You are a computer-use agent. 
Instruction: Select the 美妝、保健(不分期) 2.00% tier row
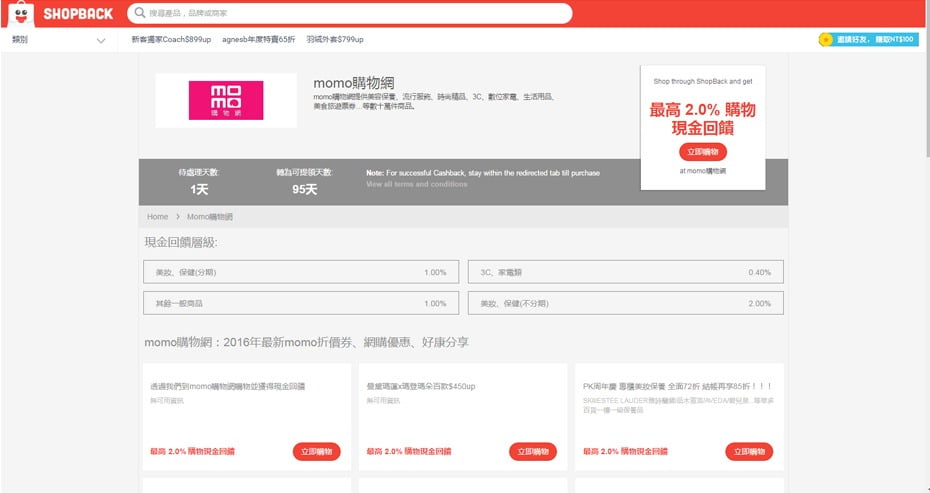[626, 303]
